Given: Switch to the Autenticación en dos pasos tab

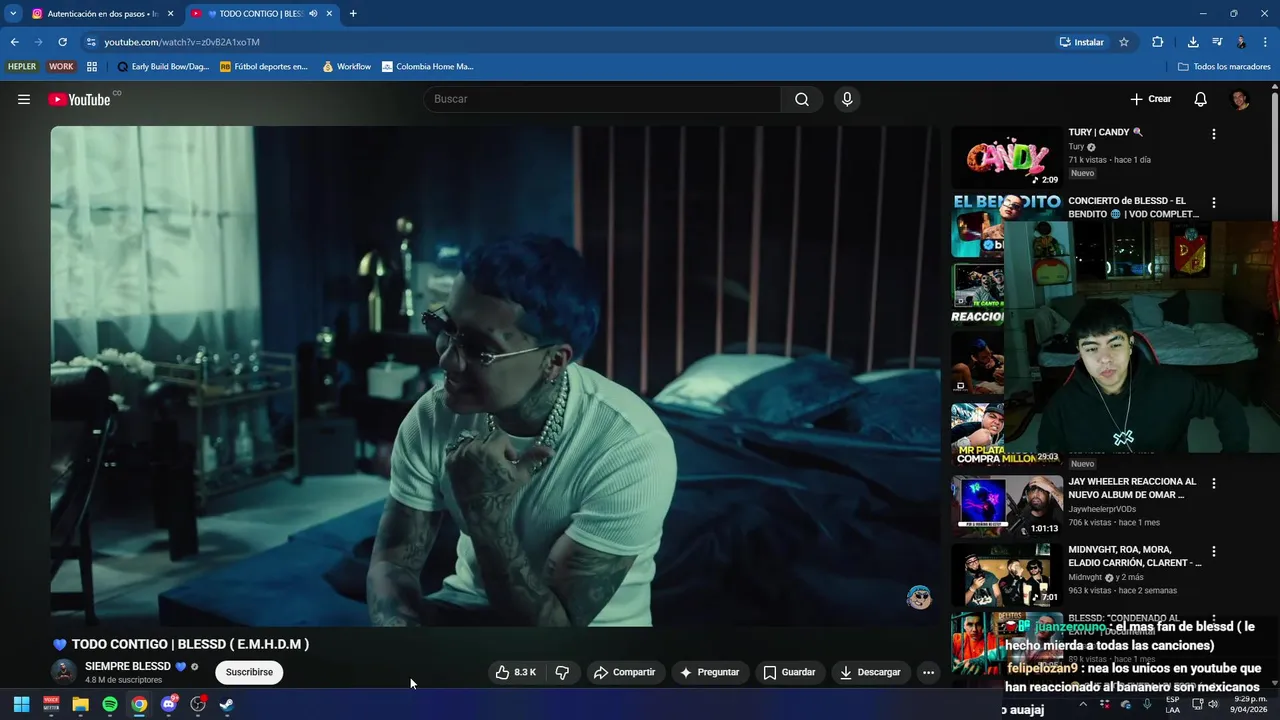Looking at the screenshot, I should pos(103,14).
